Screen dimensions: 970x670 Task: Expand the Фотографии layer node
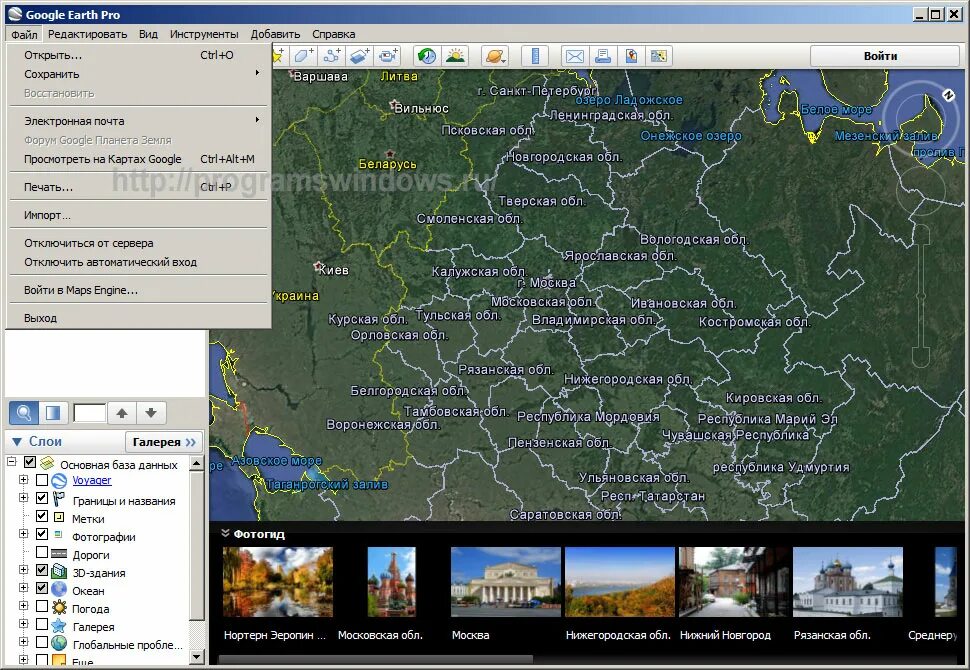[x=24, y=533]
